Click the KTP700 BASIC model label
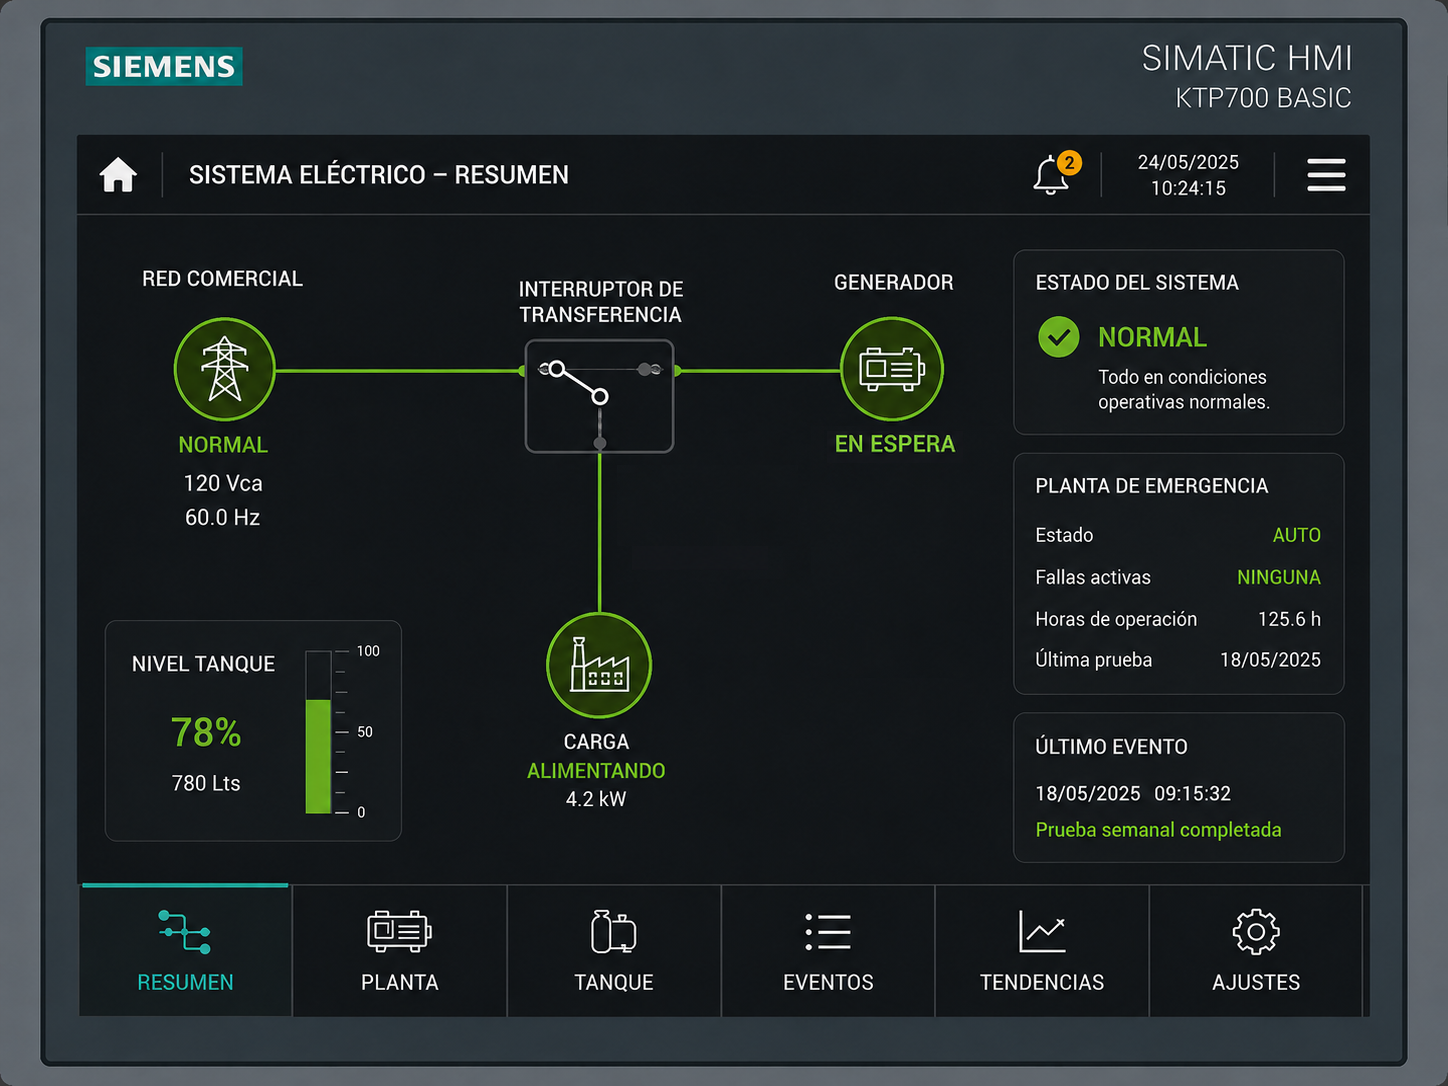Viewport: 1448px width, 1086px height. 1263,98
